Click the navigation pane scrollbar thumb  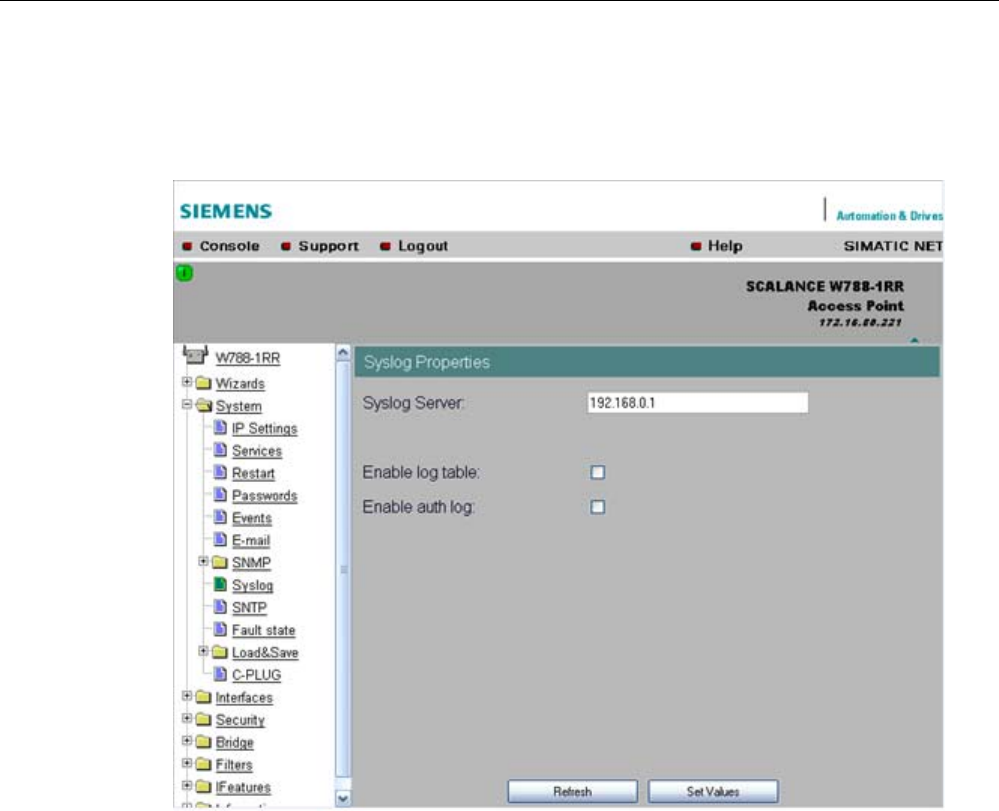point(343,569)
